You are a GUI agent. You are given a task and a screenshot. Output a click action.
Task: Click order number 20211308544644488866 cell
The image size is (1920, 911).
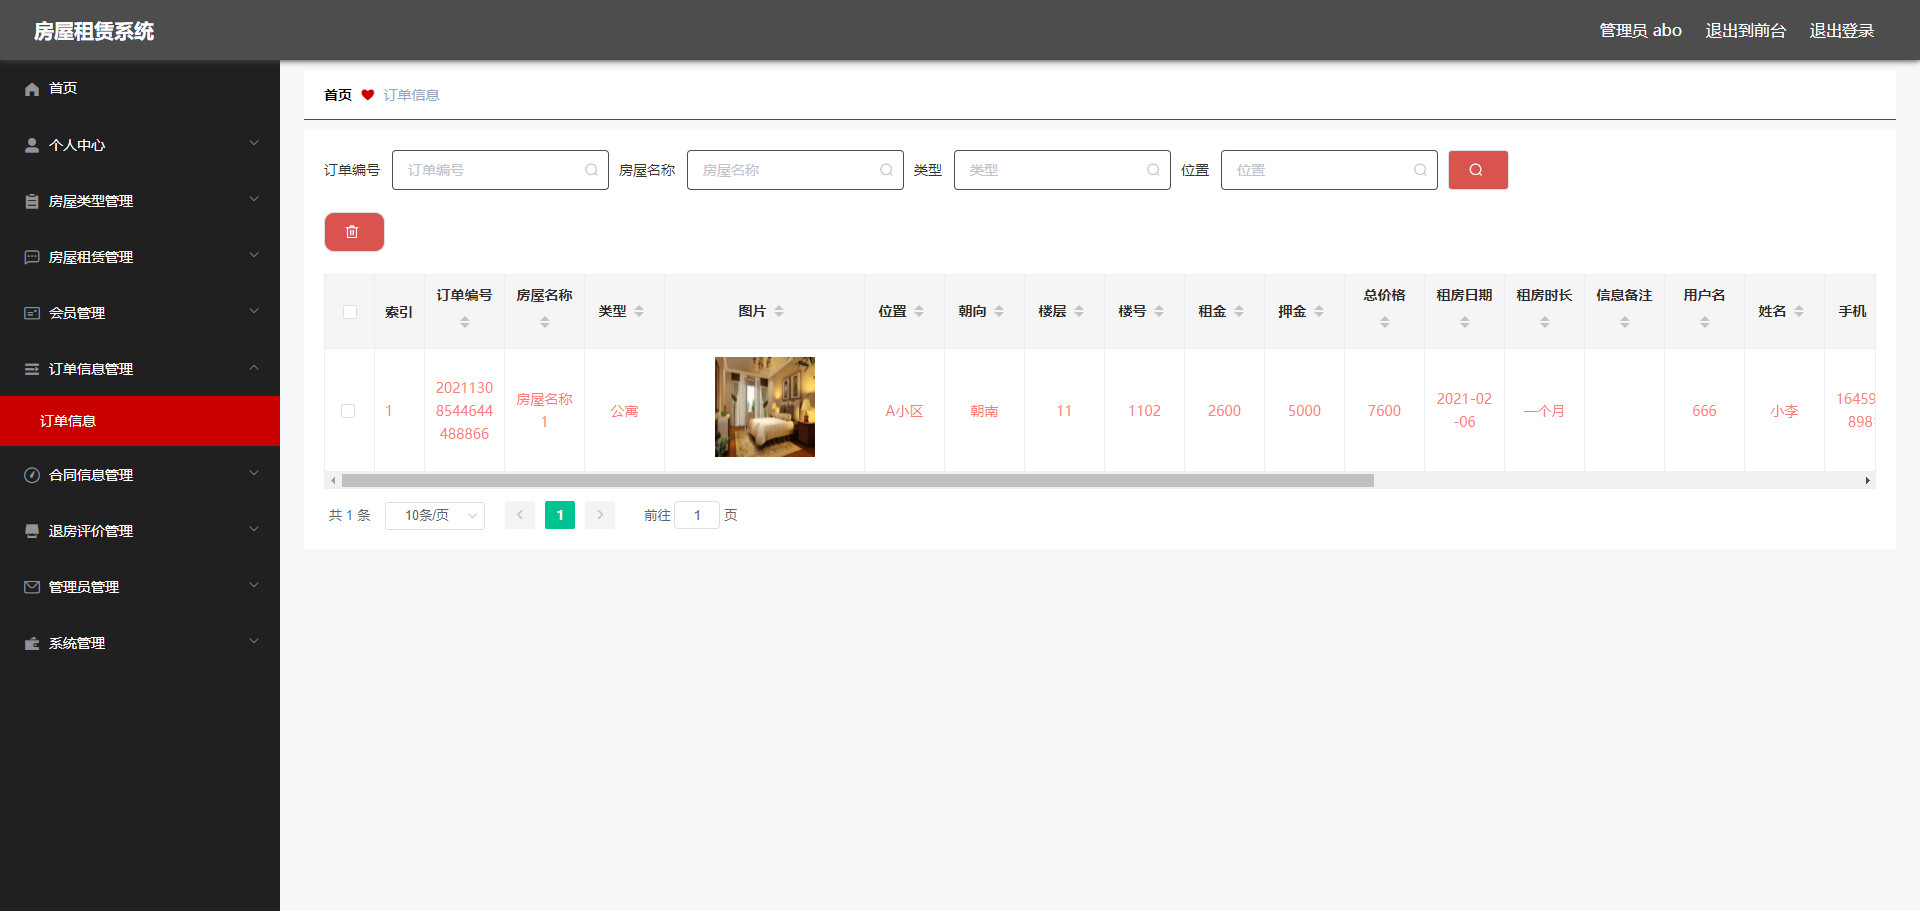click(465, 411)
